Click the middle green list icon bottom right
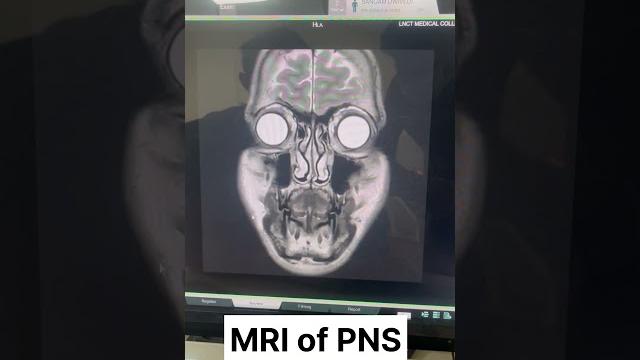 pos(436,315)
